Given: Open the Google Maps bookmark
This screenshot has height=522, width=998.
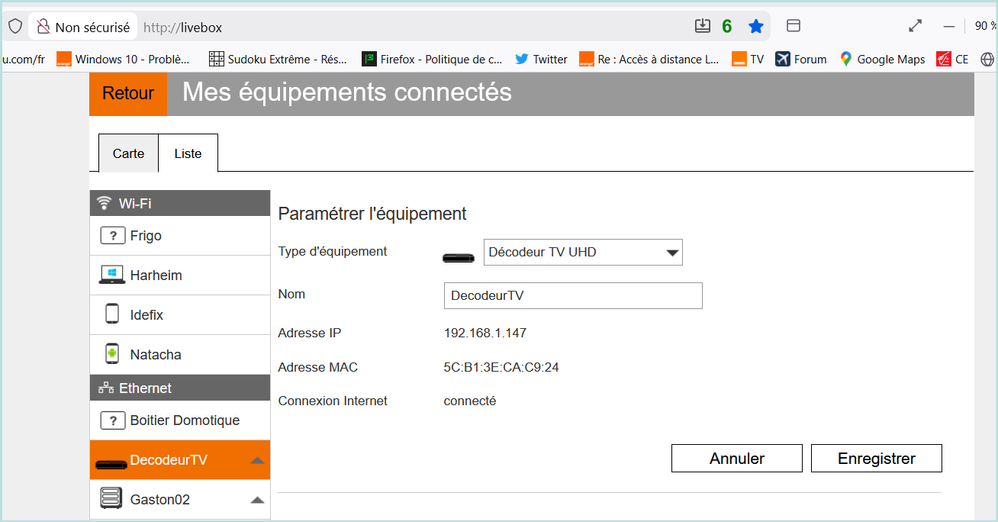Looking at the screenshot, I should tap(882, 59).
